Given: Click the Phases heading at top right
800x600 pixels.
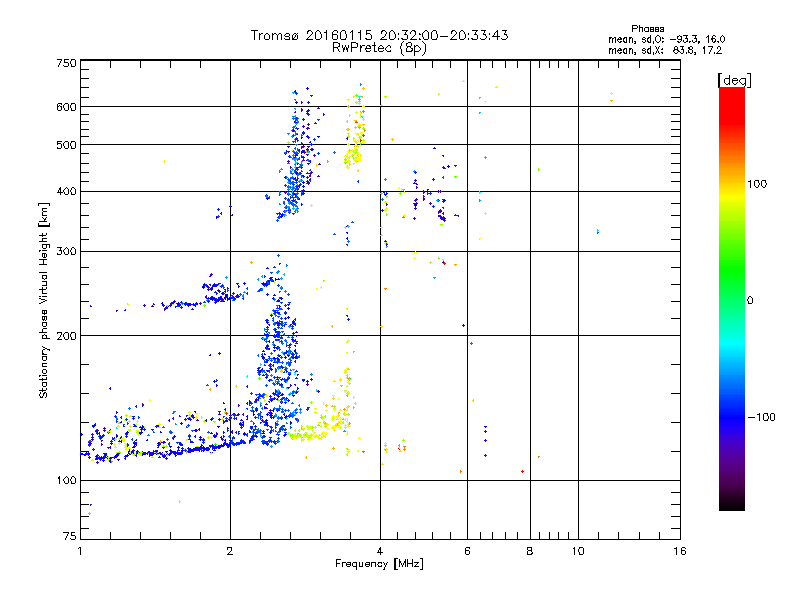Looking at the screenshot, I should pyautogui.click(x=647, y=29).
